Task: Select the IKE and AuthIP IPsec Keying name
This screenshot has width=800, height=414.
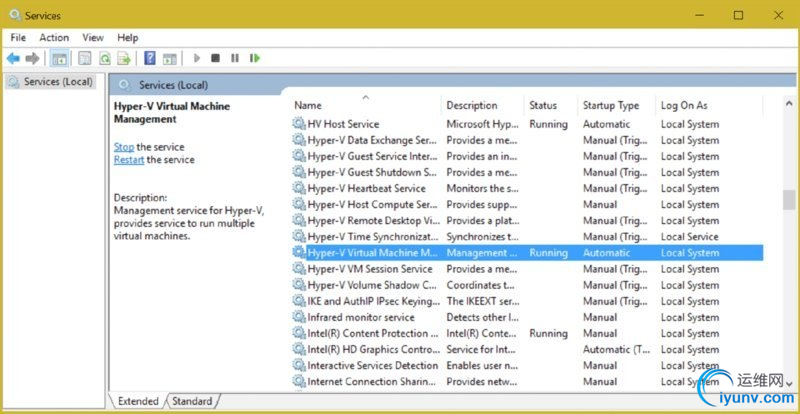Action: (373, 301)
